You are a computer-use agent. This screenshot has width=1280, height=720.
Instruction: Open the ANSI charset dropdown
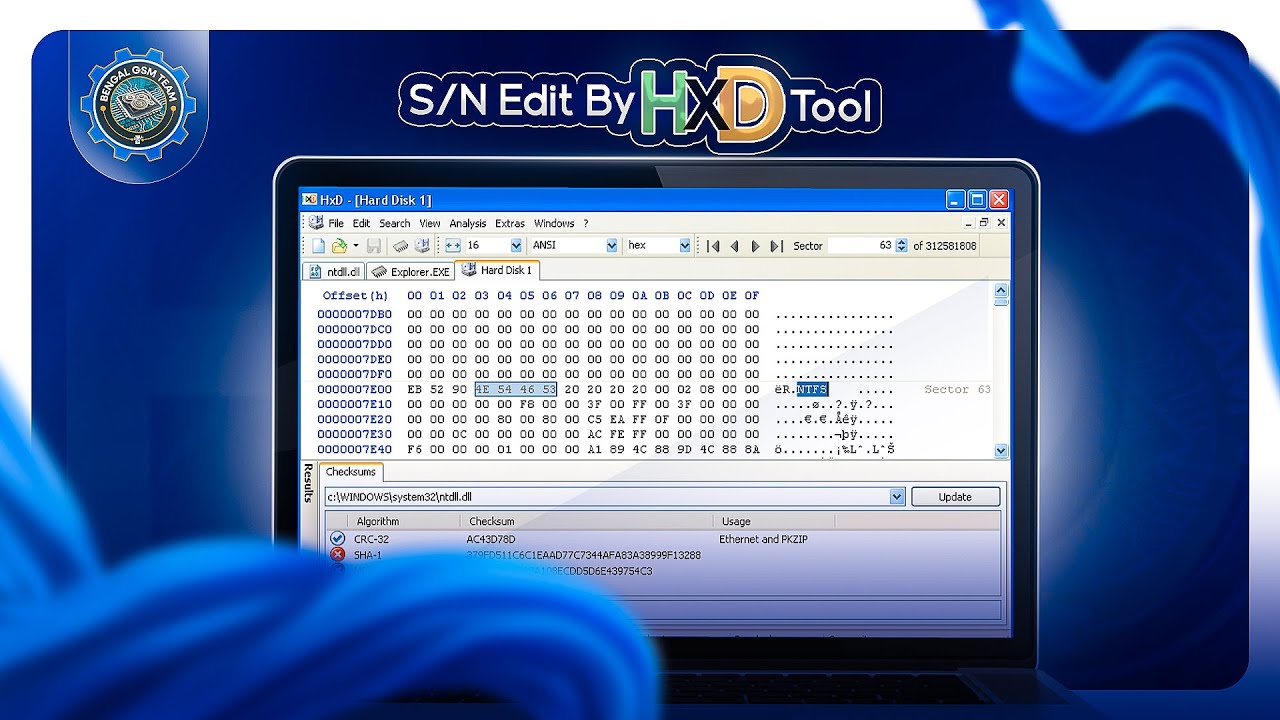point(611,245)
